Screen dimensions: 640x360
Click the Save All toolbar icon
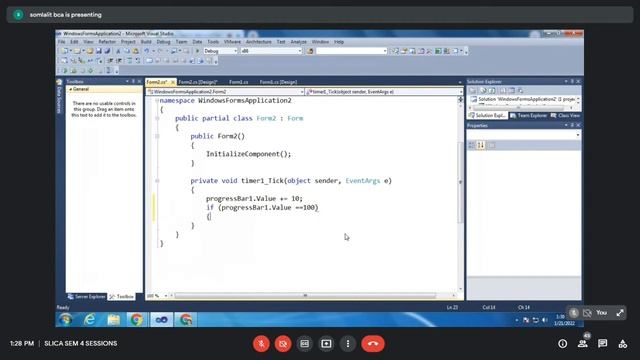[x=107, y=51]
